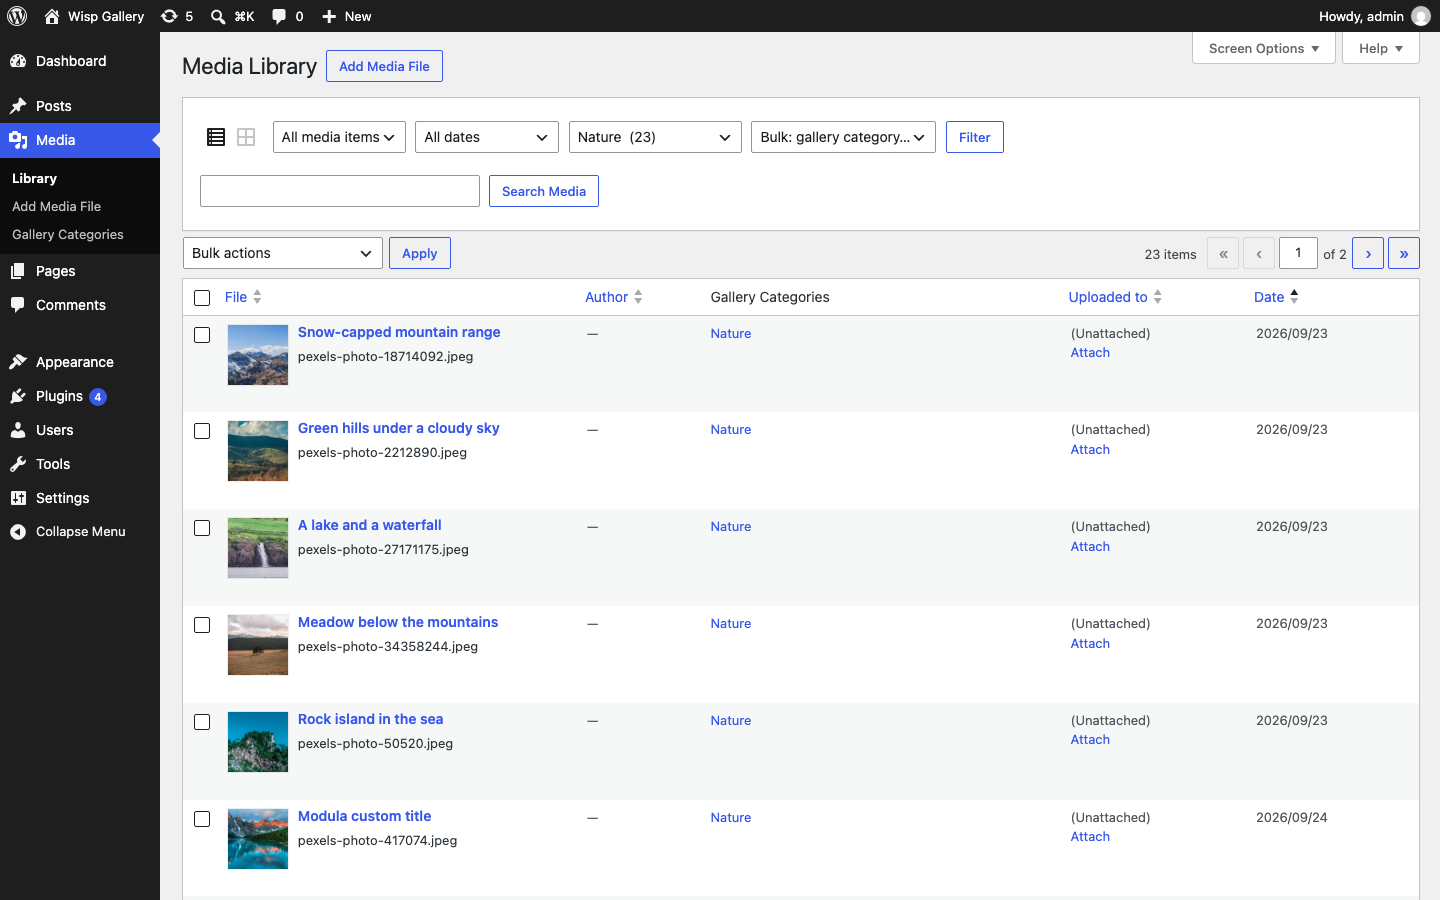Click the current page number field

point(1299,253)
